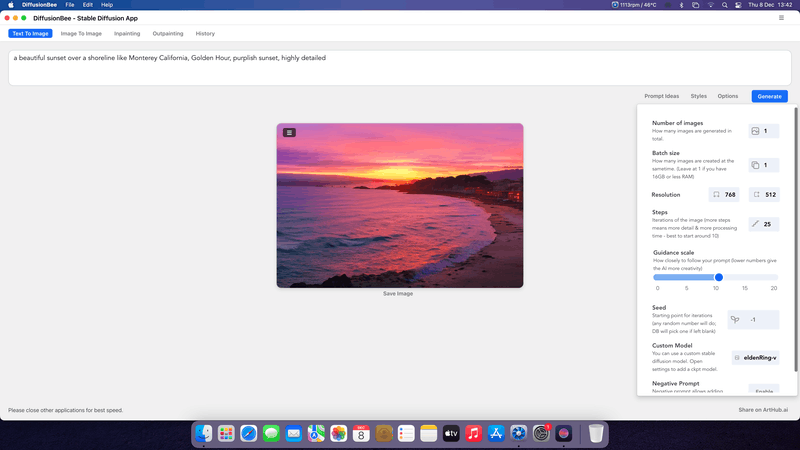Viewport: 800px width, 450px height.
Task: Open the Trash in the dock
Action: [595, 434]
